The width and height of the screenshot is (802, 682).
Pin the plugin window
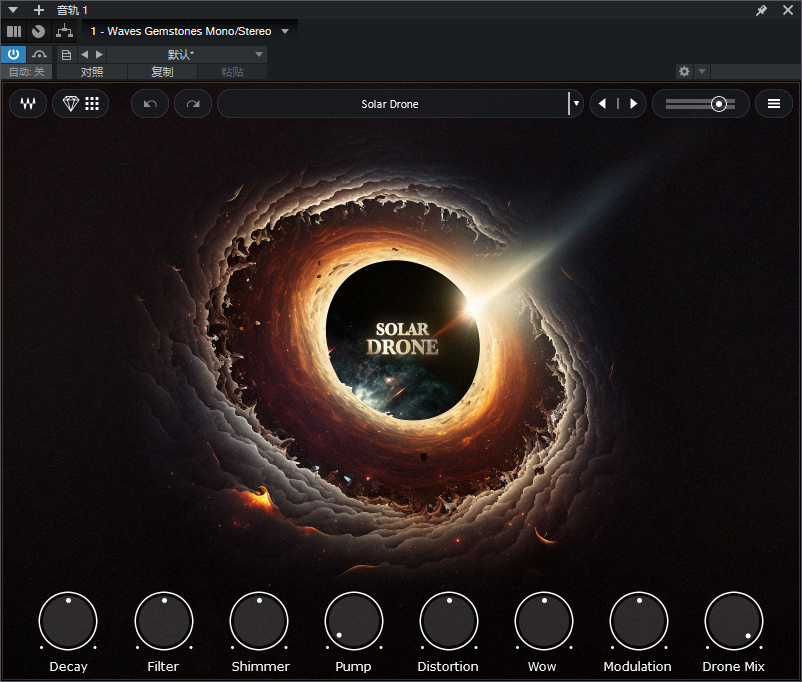(762, 10)
